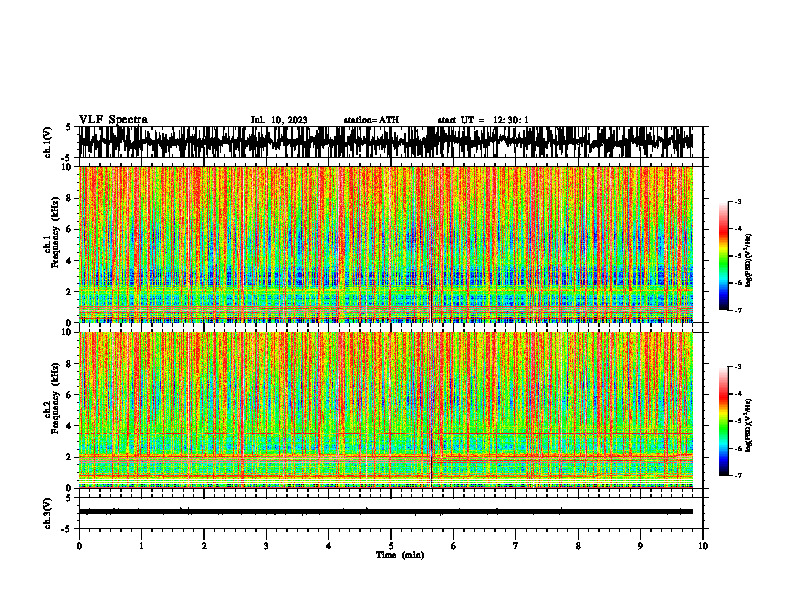Click the ch.2 colorbar "-3" tick label
The image size is (792, 612).
pyautogui.click(x=738, y=367)
